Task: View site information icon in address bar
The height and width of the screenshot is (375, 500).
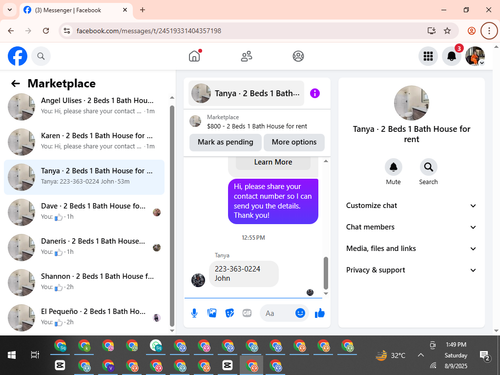Action: [x=67, y=31]
